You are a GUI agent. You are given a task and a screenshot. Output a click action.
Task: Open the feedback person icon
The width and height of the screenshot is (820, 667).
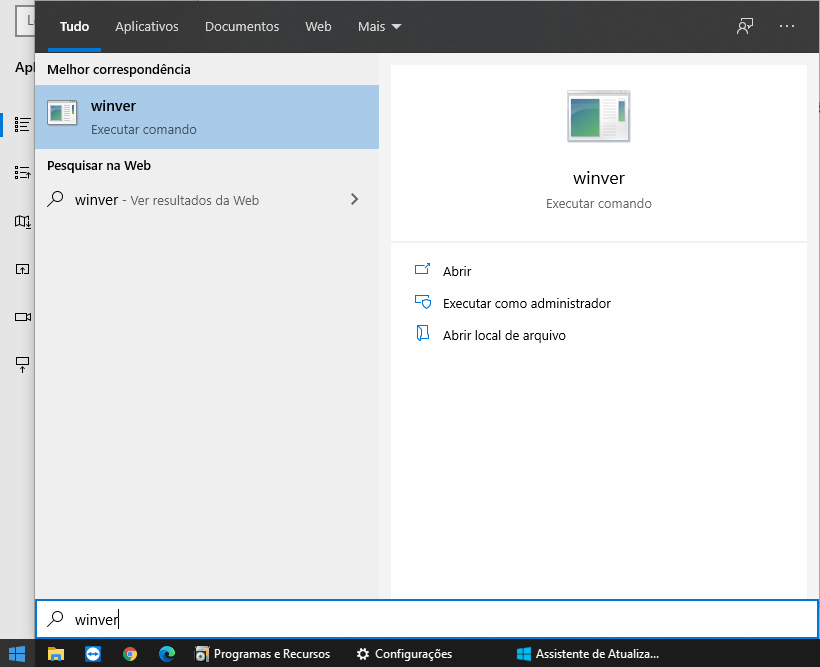click(745, 26)
